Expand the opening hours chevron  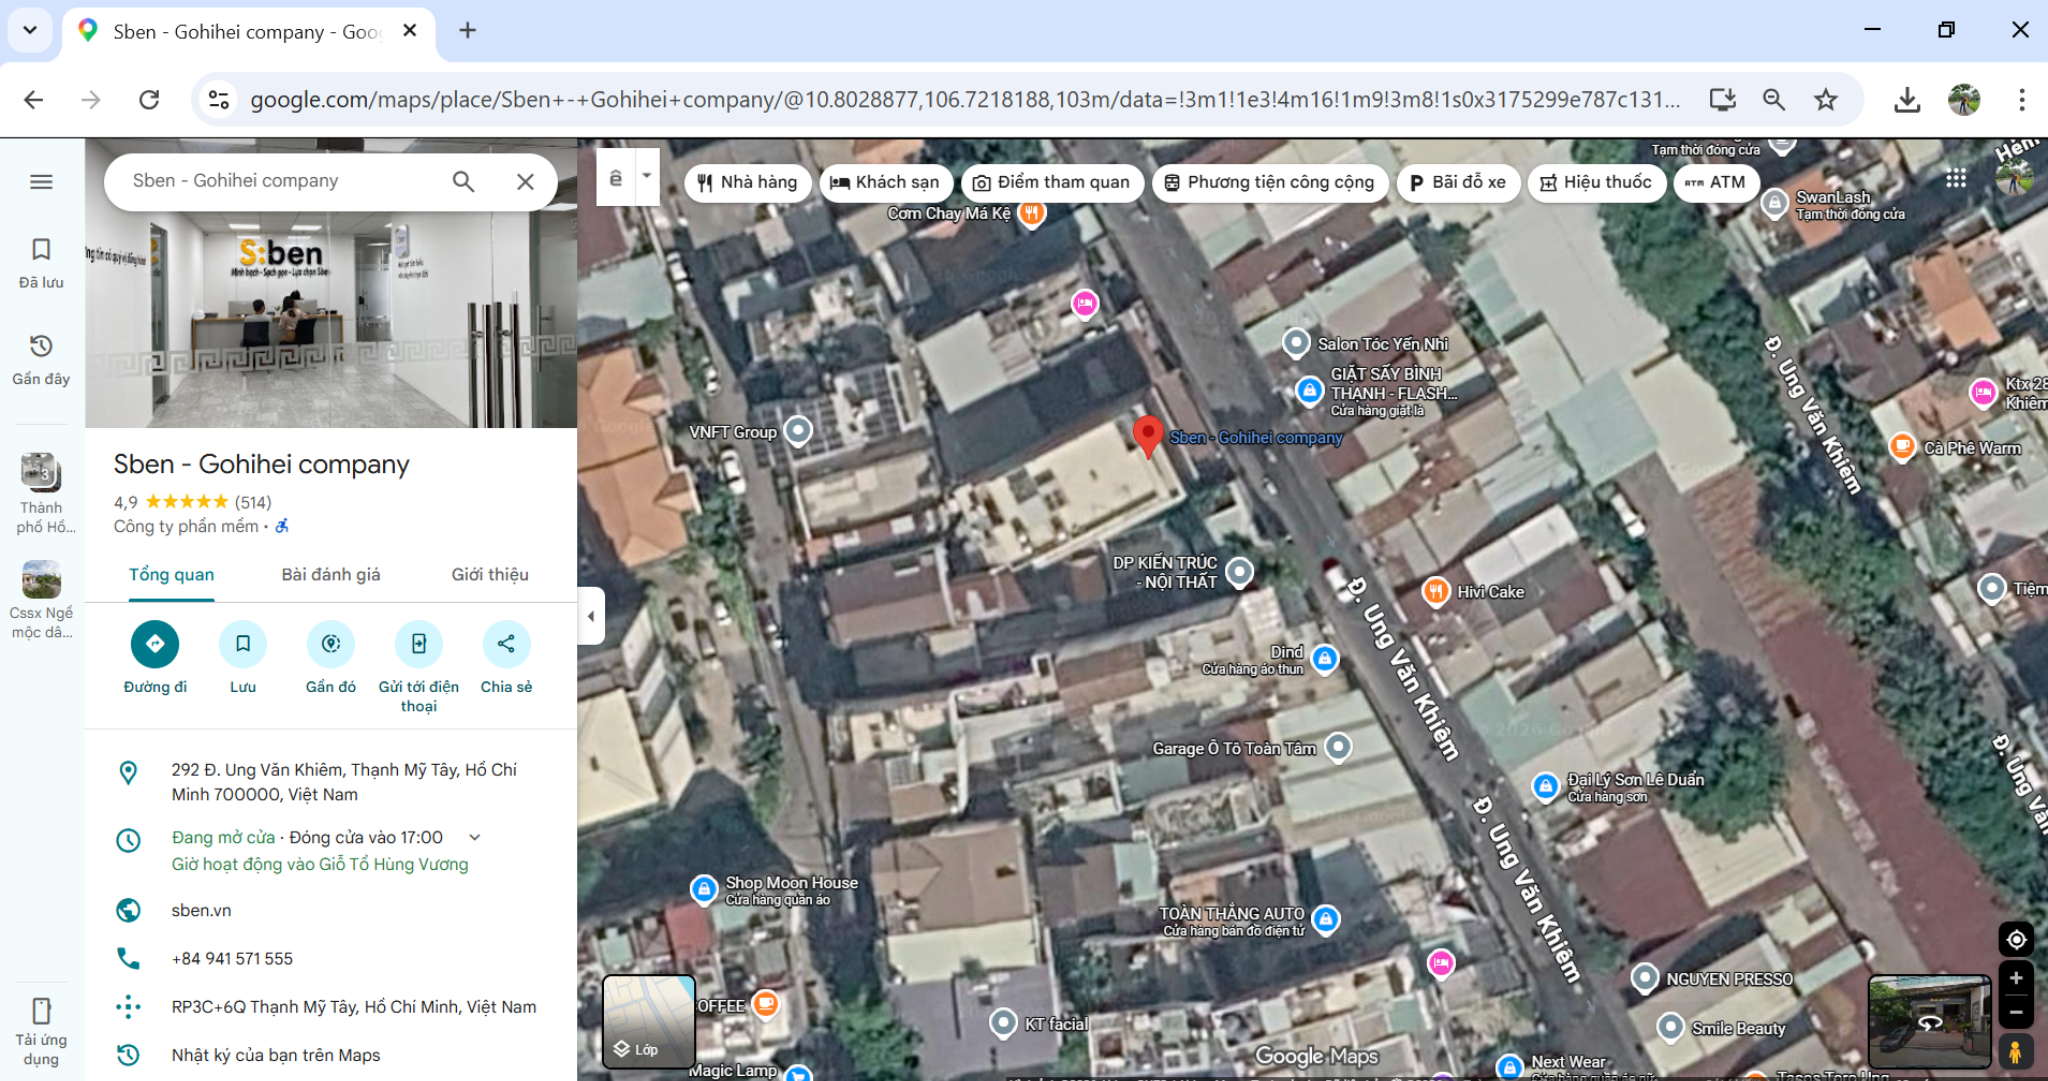coord(475,837)
